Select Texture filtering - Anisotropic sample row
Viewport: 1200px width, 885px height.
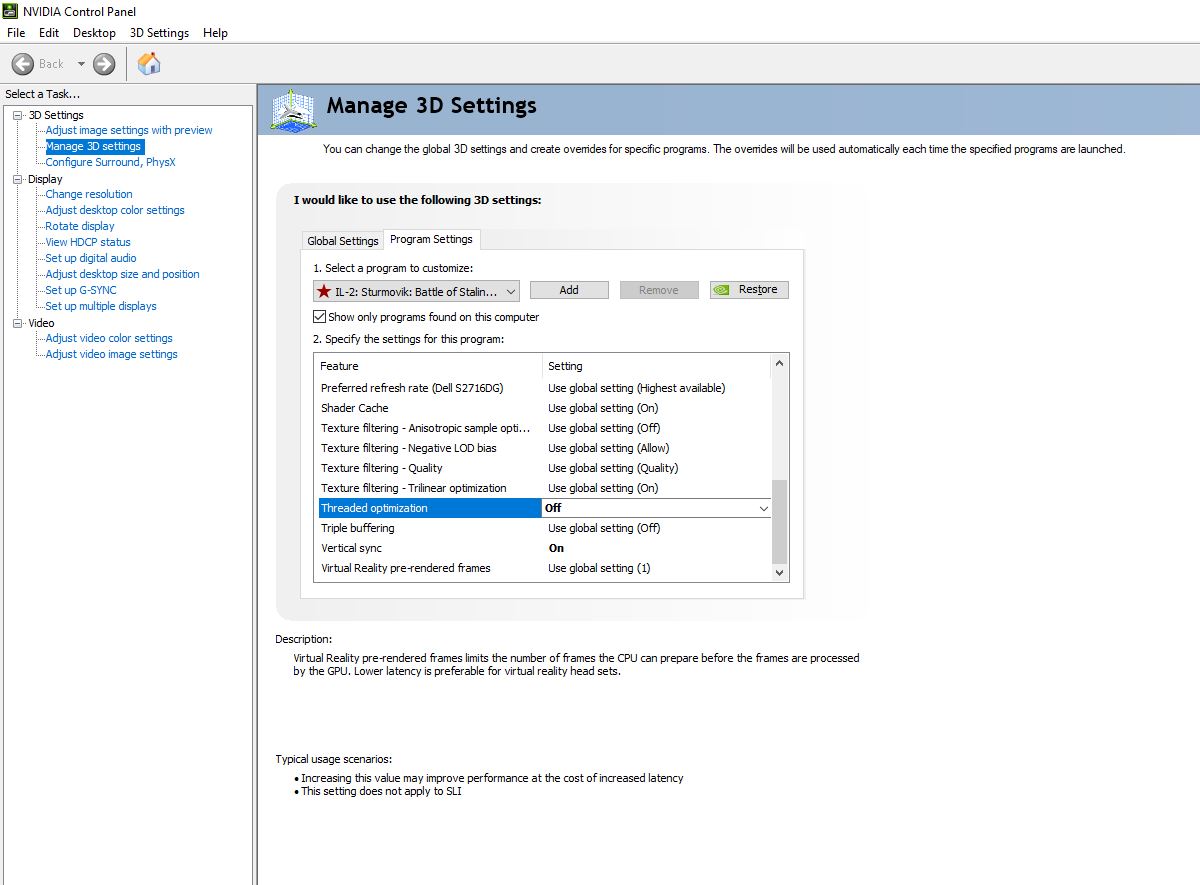point(543,428)
